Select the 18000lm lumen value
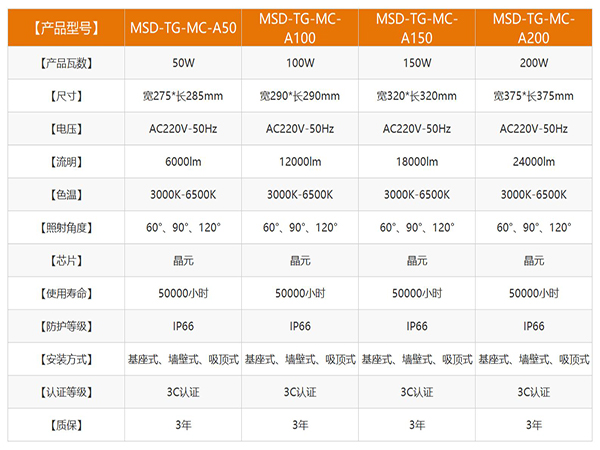The width and height of the screenshot is (600, 450). click(417, 162)
